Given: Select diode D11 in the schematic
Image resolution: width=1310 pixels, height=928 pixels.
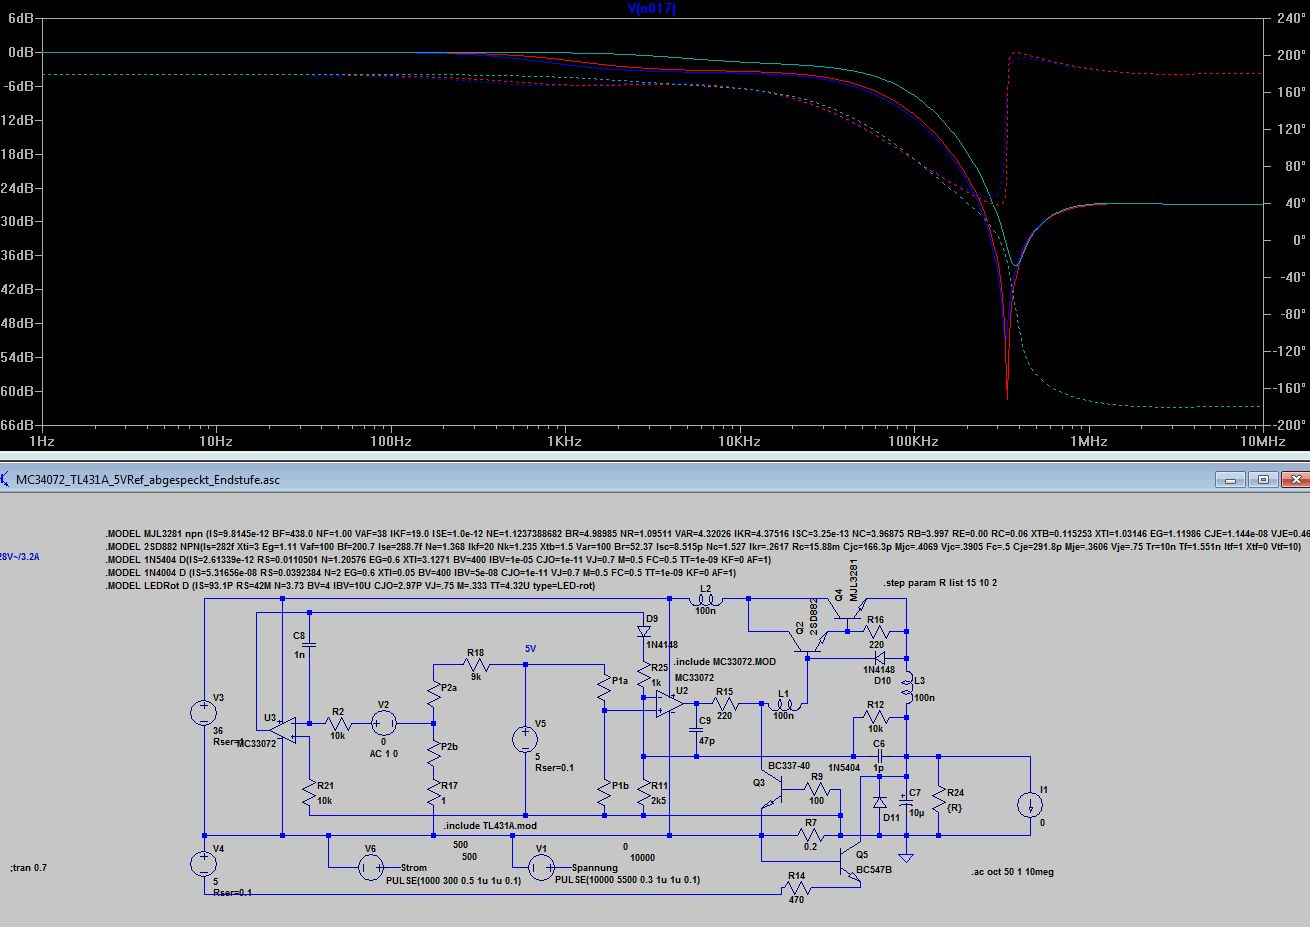Looking at the screenshot, I should tap(879, 802).
